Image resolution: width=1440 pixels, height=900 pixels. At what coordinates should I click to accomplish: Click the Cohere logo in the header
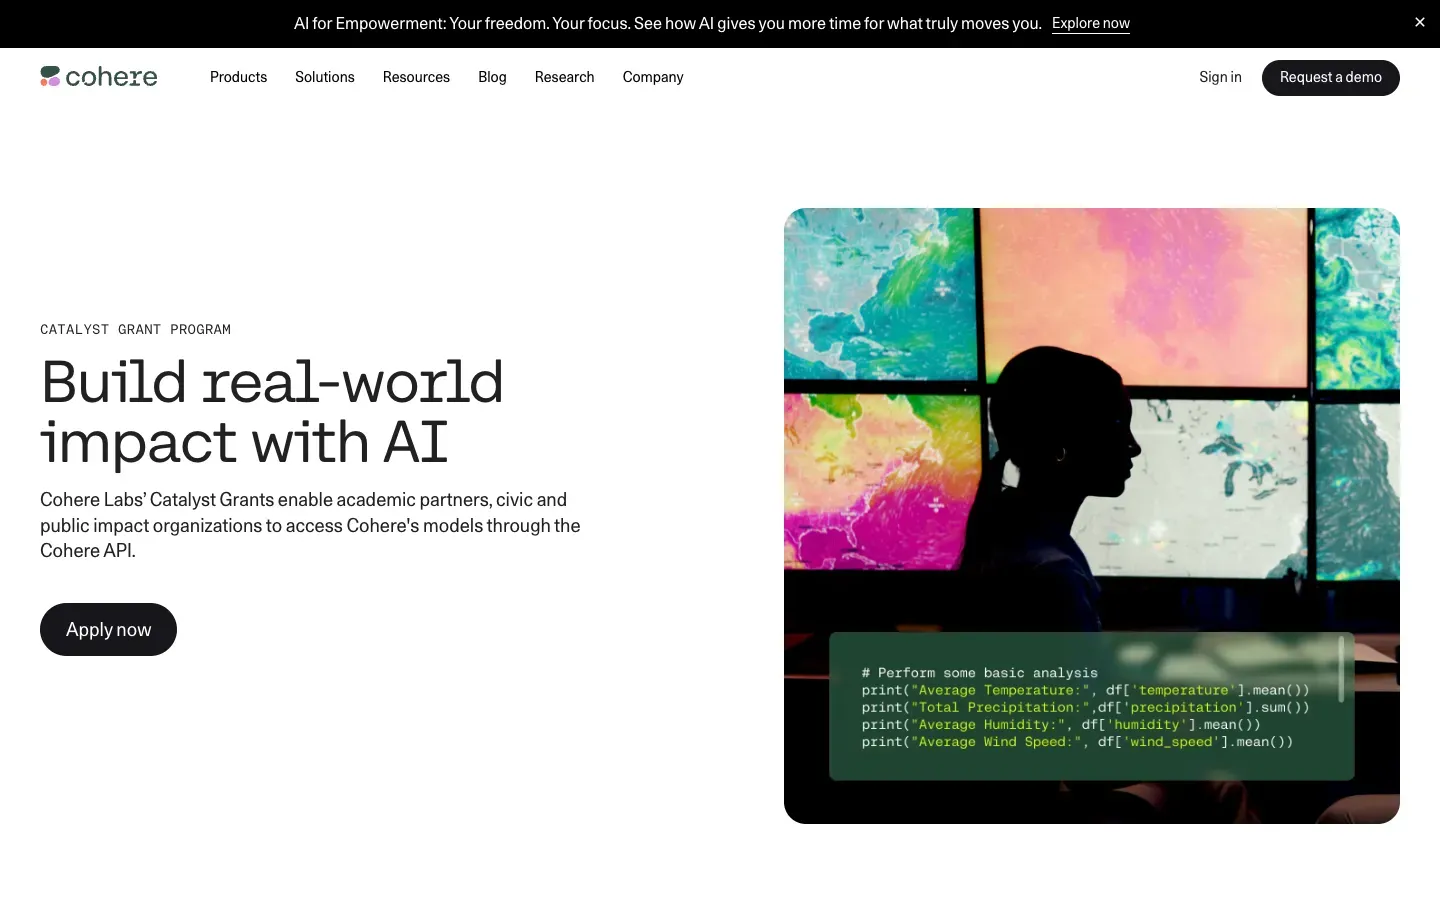99,77
